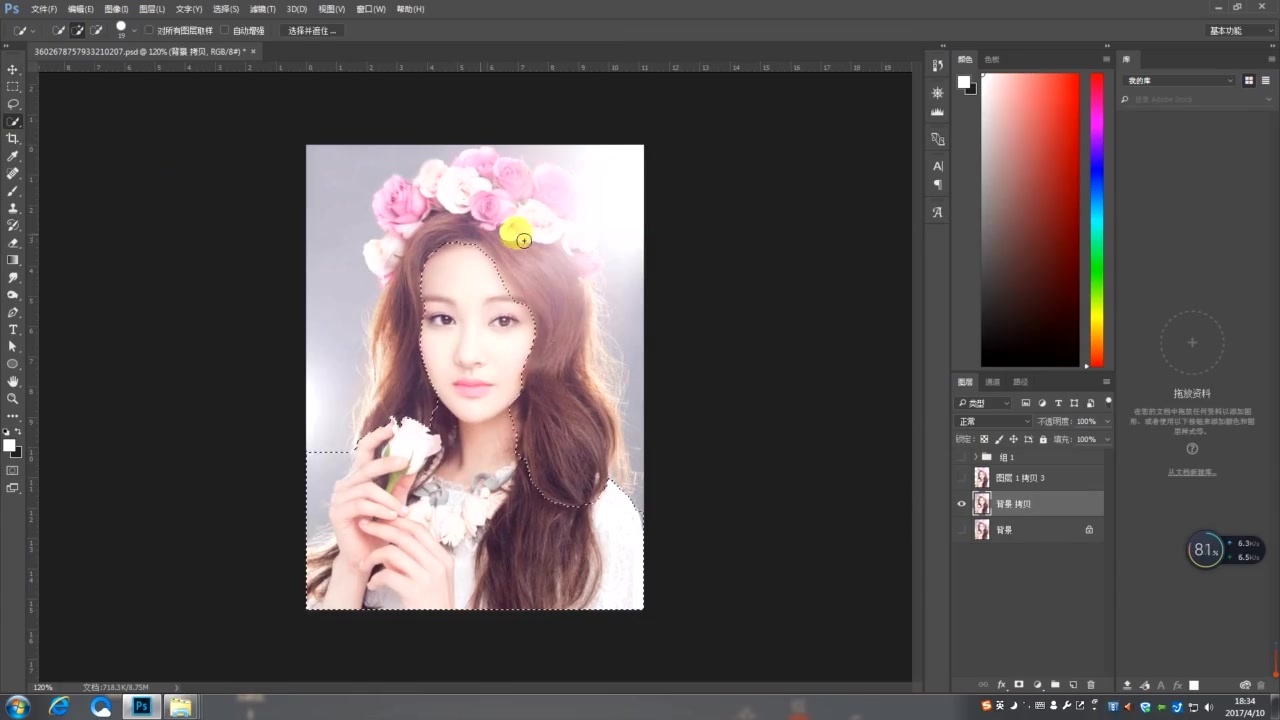Select the Spot Healing Brush tool
The width and height of the screenshot is (1280, 720).
13,173
